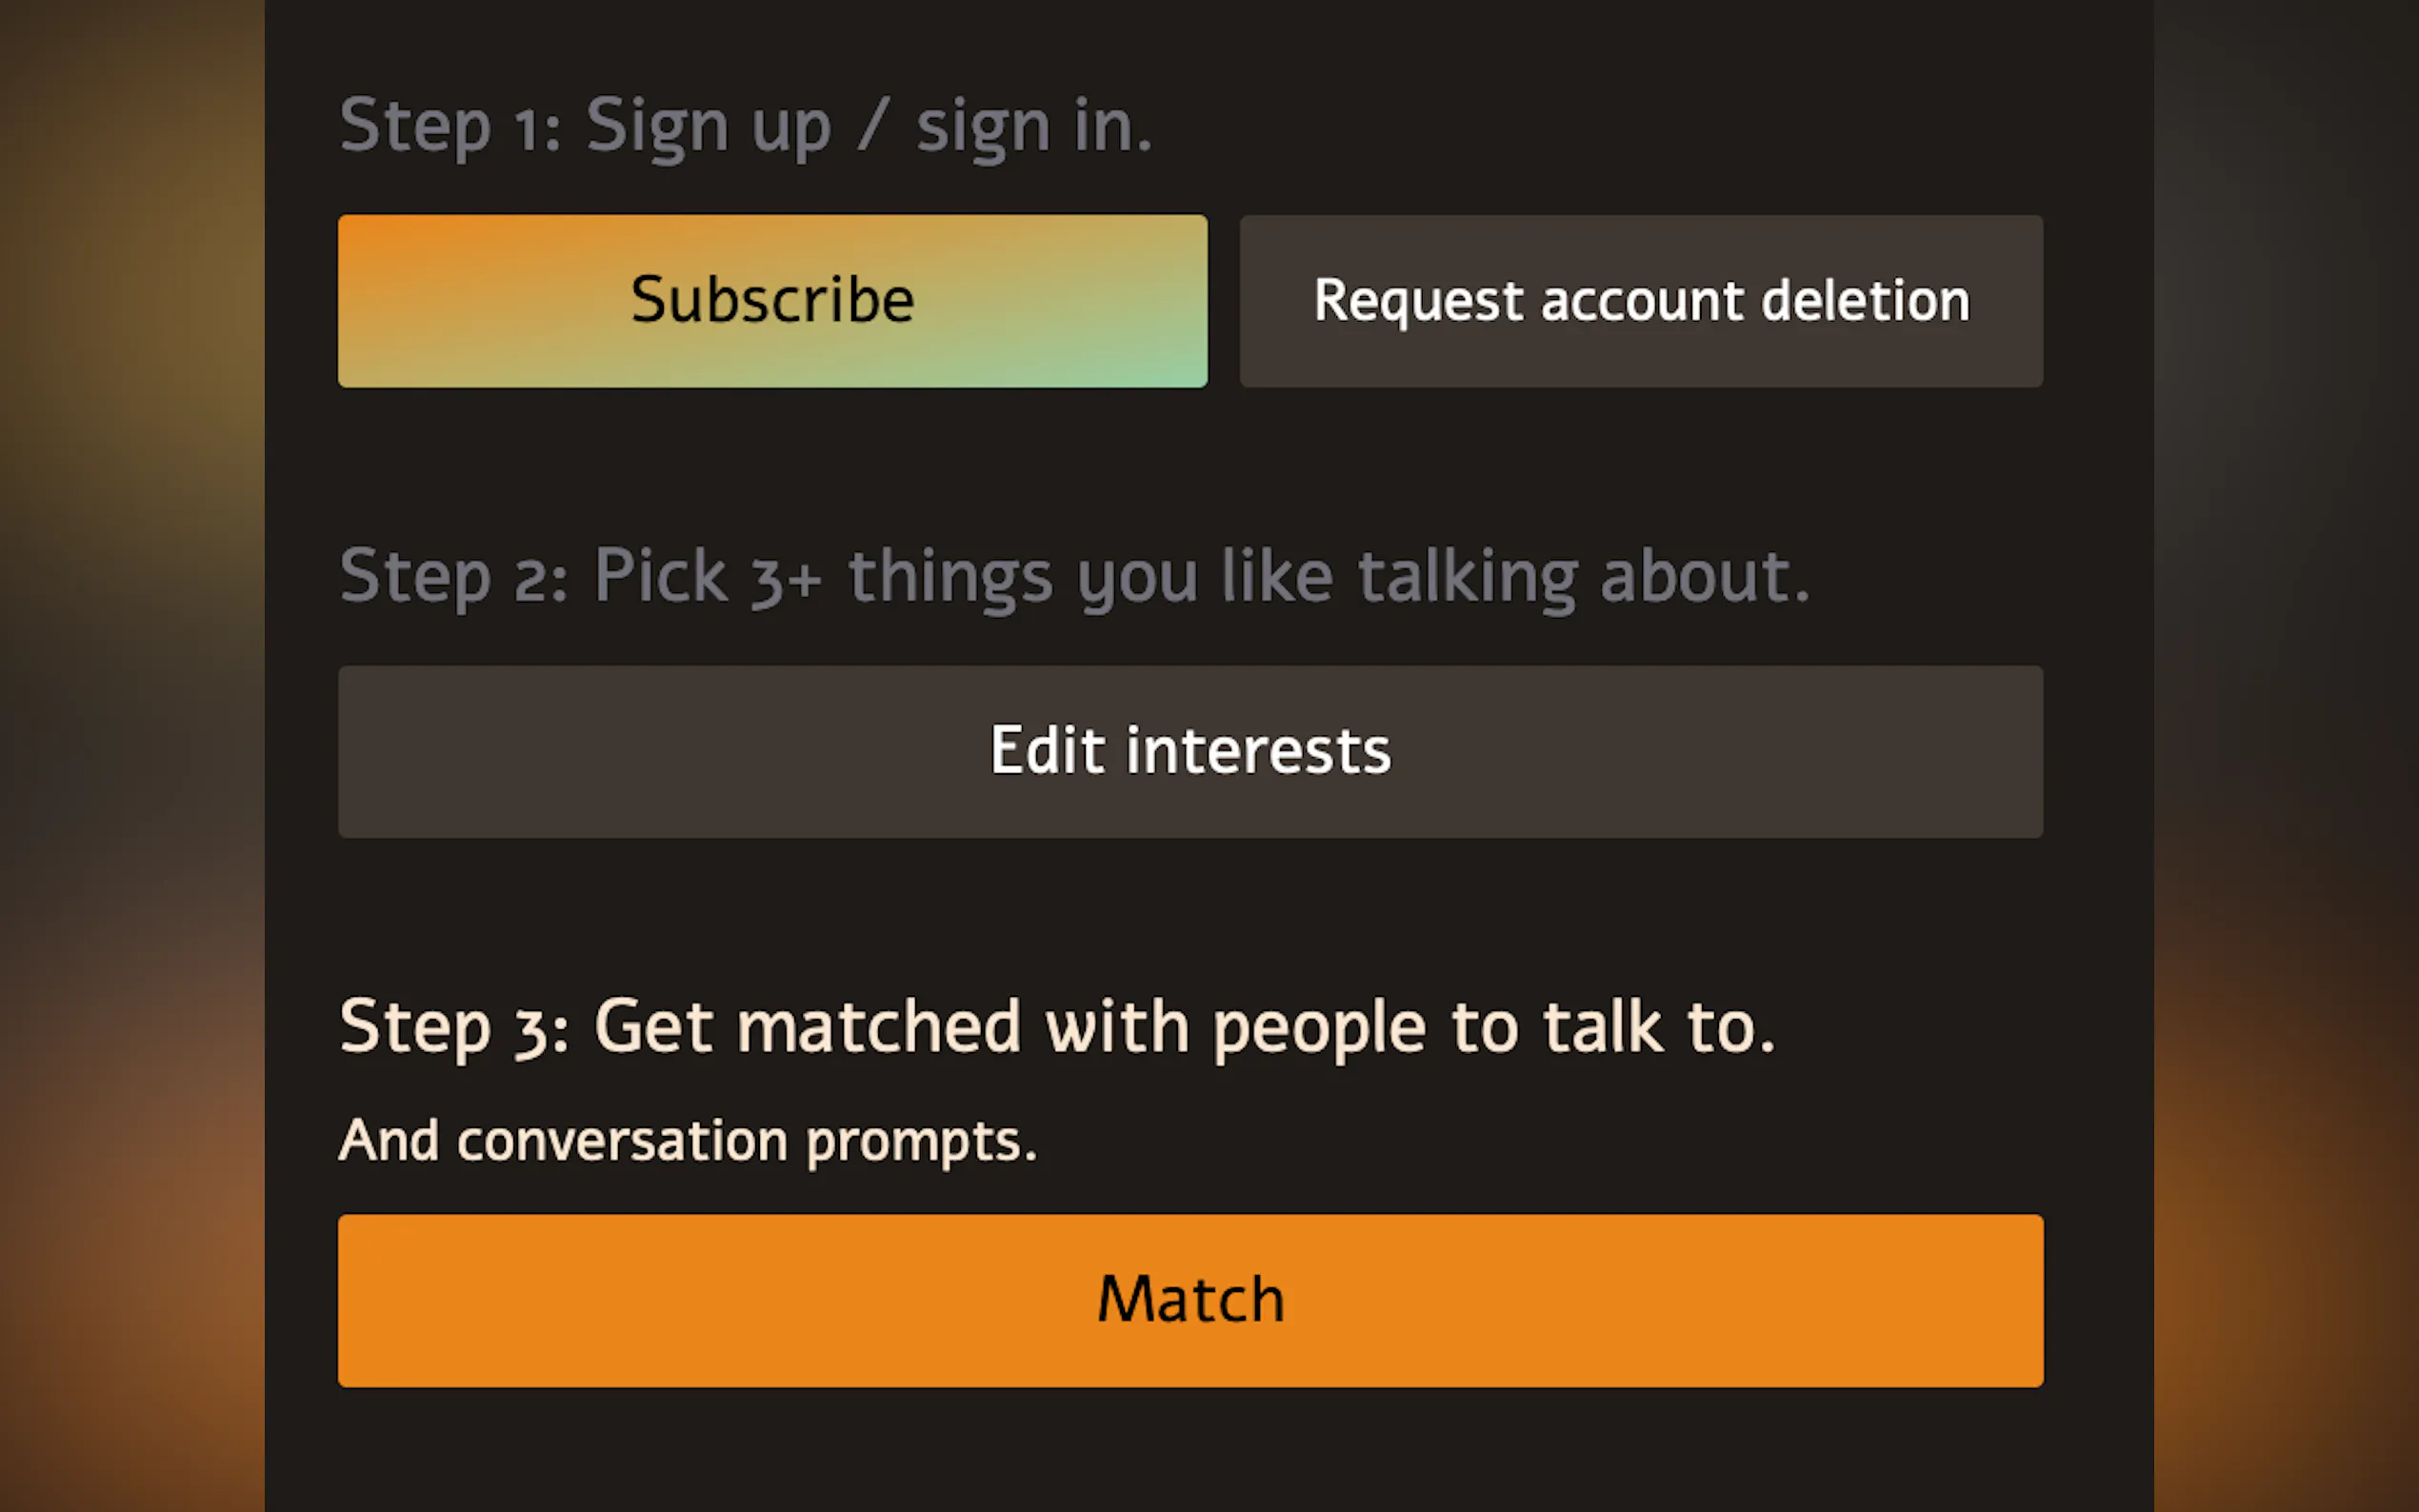Click the "Step 3:" label
Image resolution: width=2419 pixels, height=1512 pixels.
(x=454, y=1027)
